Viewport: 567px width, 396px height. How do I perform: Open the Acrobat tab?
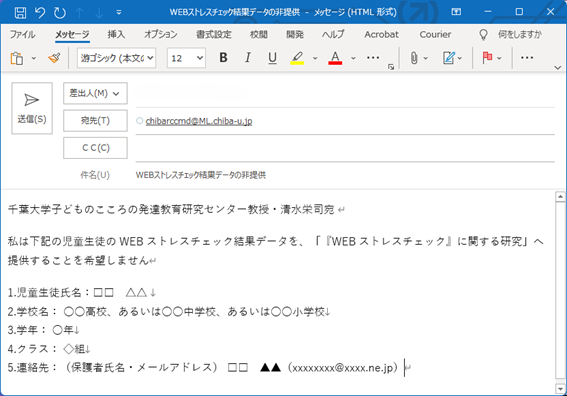point(381,34)
